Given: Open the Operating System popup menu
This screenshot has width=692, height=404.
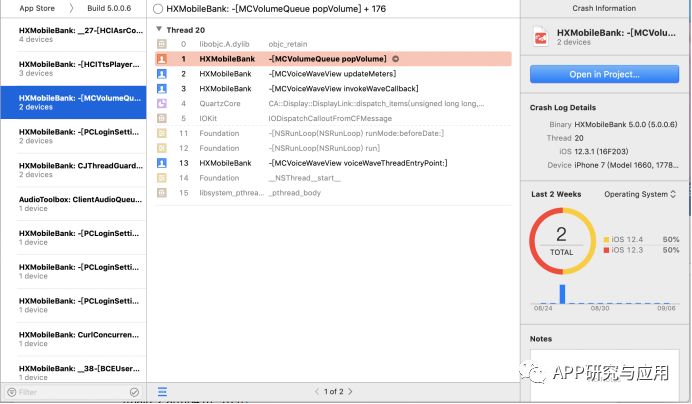Looking at the screenshot, I should tap(640, 194).
